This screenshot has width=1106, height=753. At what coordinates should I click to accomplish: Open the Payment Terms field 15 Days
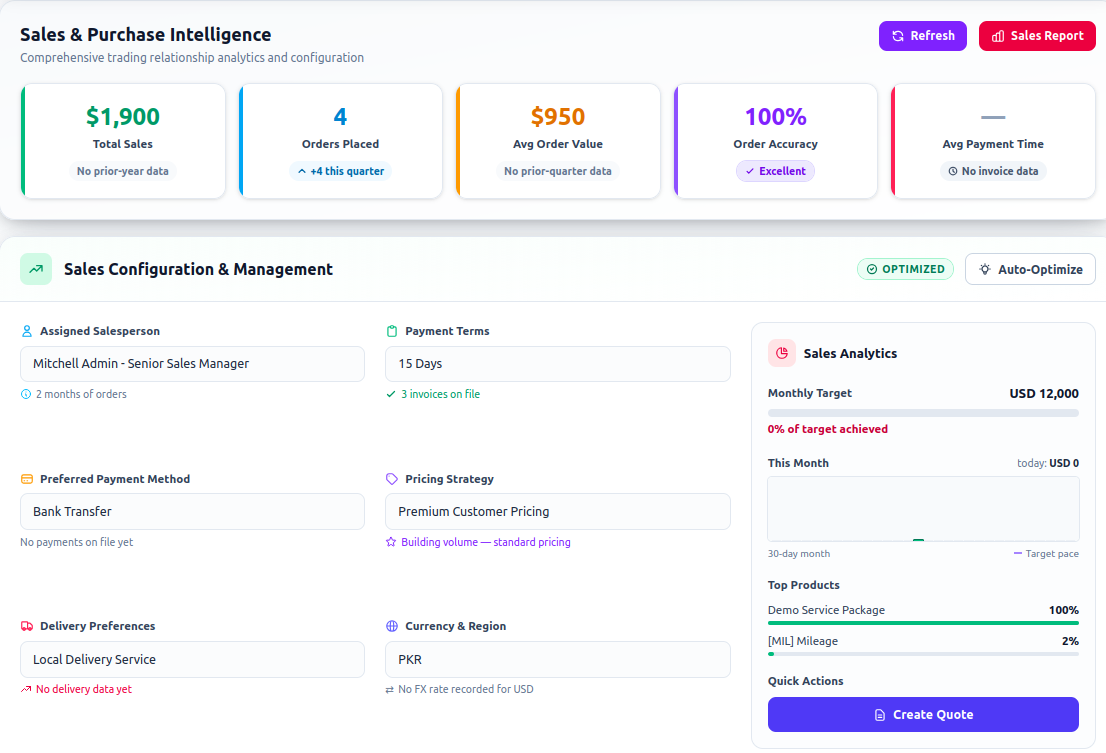click(558, 364)
